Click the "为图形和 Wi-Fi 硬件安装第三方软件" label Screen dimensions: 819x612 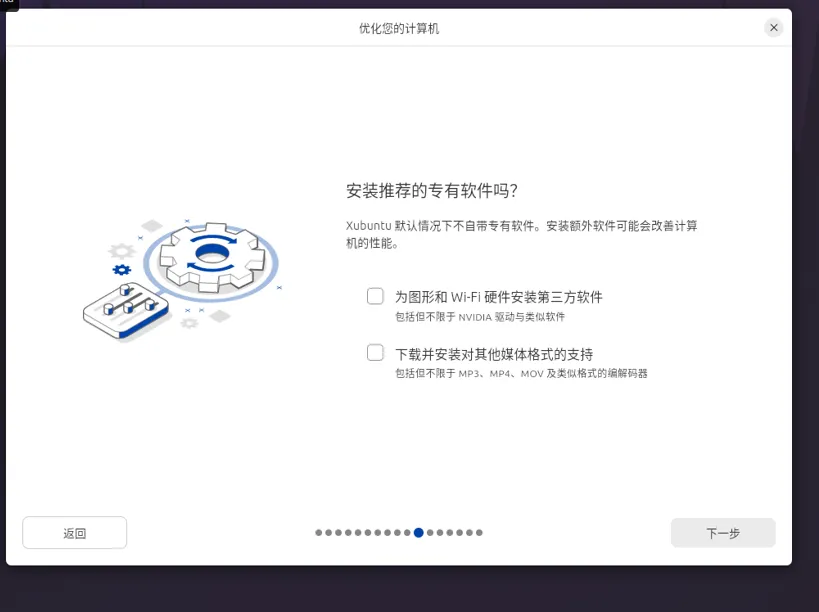click(499, 297)
